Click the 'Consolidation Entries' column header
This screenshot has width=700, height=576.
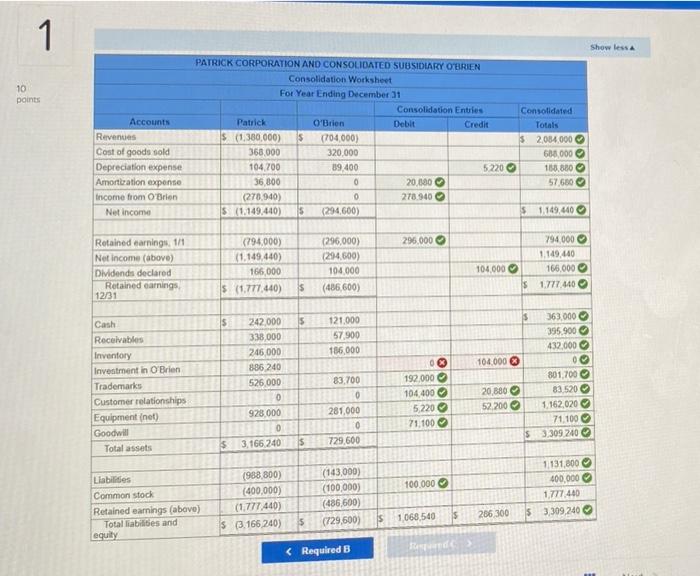pos(440,110)
